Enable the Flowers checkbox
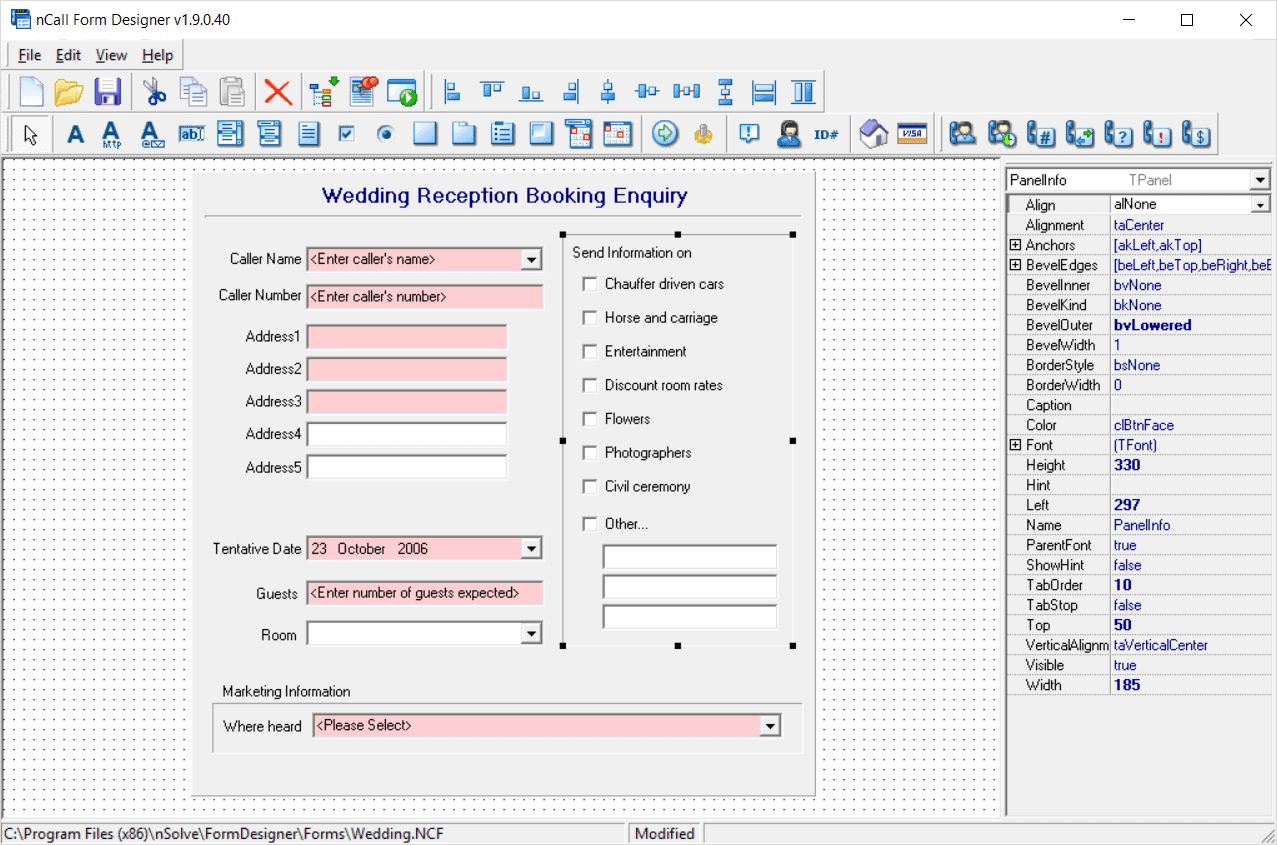Image resolution: width=1277 pixels, height=845 pixels. tap(590, 420)
